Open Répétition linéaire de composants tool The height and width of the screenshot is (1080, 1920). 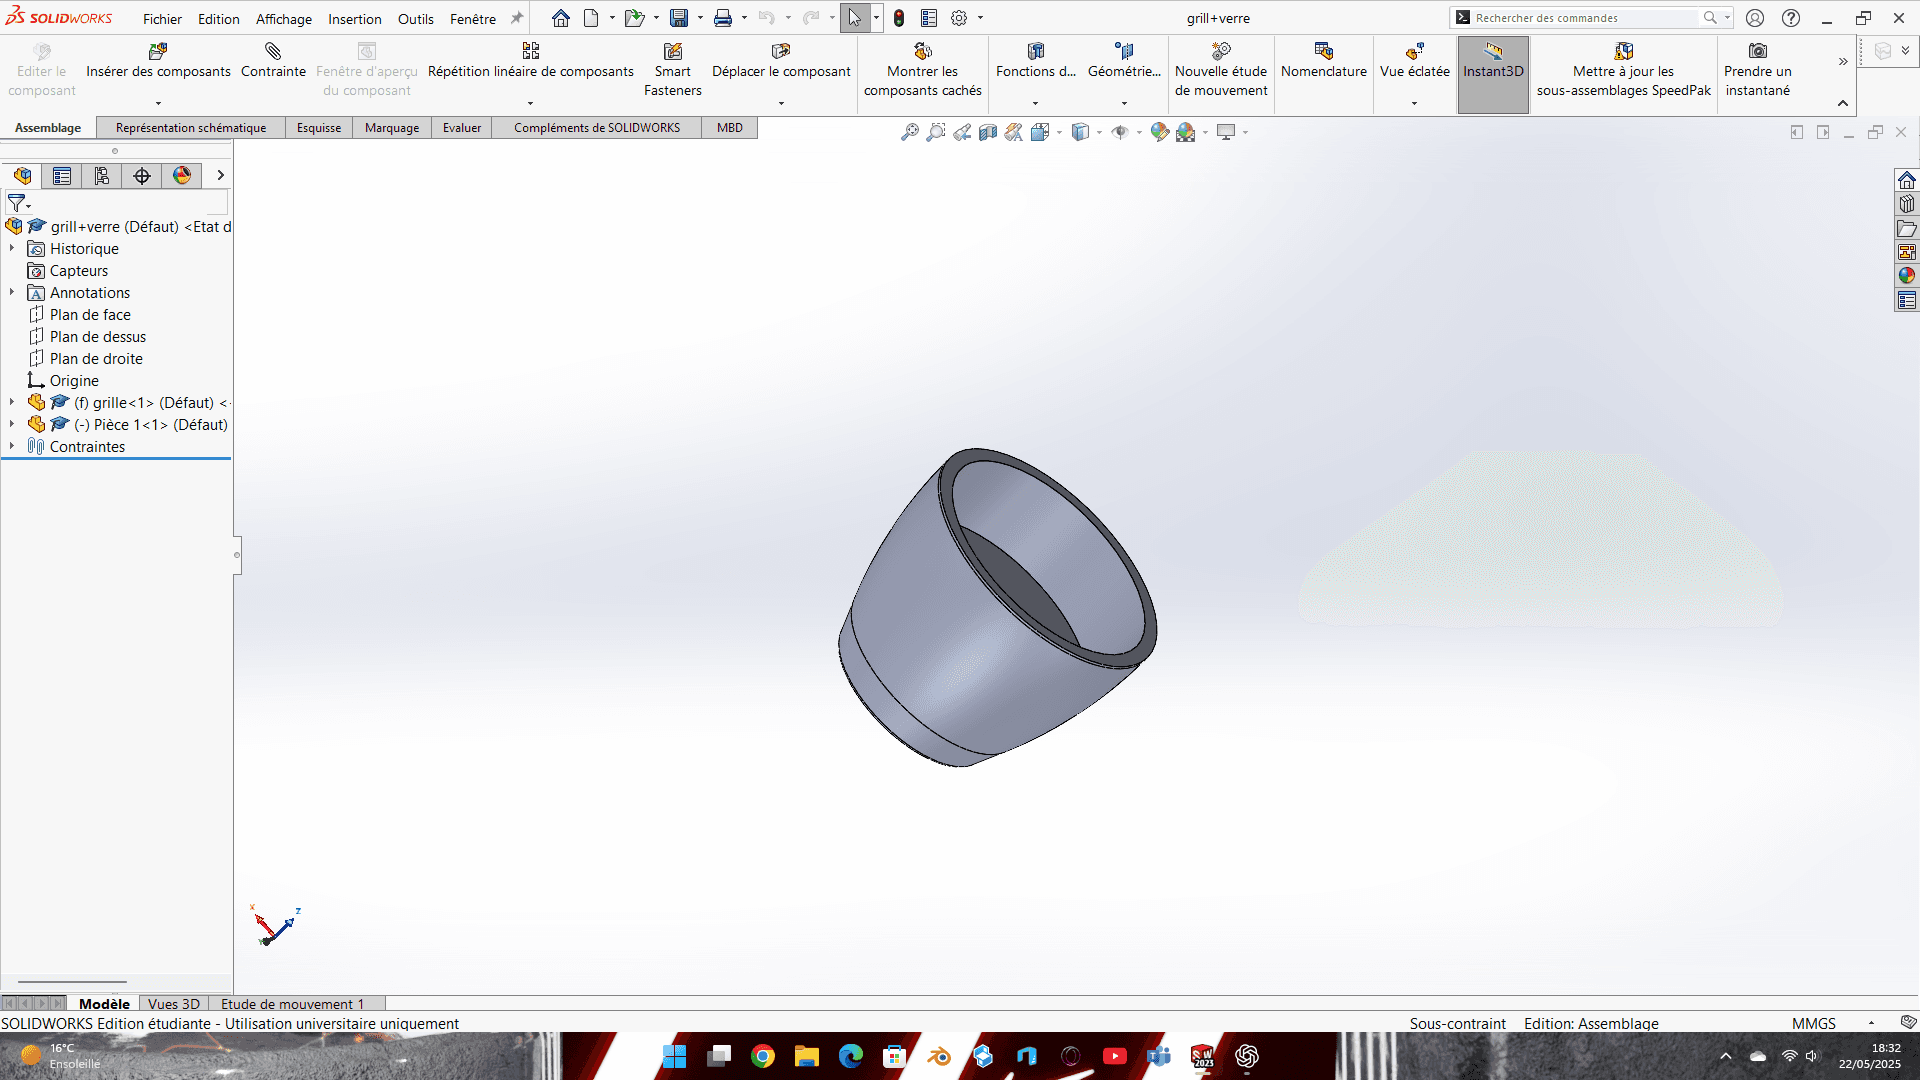531,61
